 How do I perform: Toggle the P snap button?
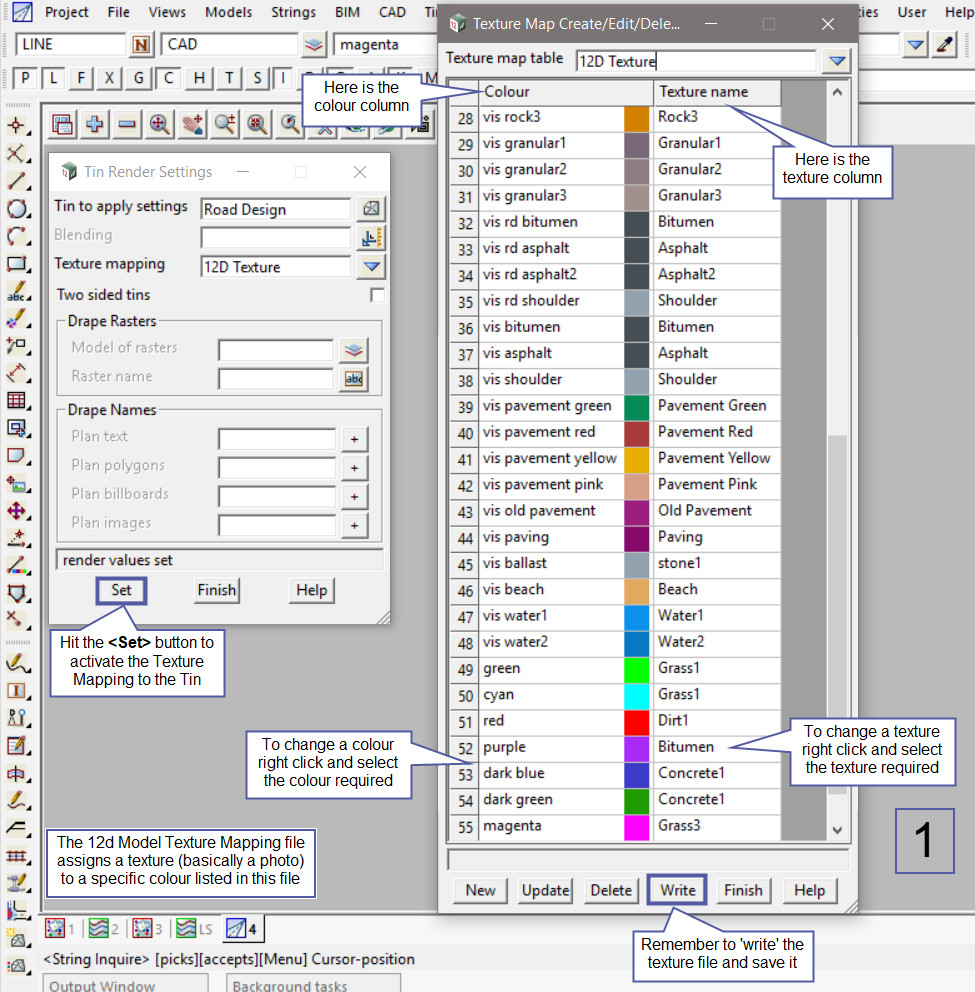click(25, 78)
